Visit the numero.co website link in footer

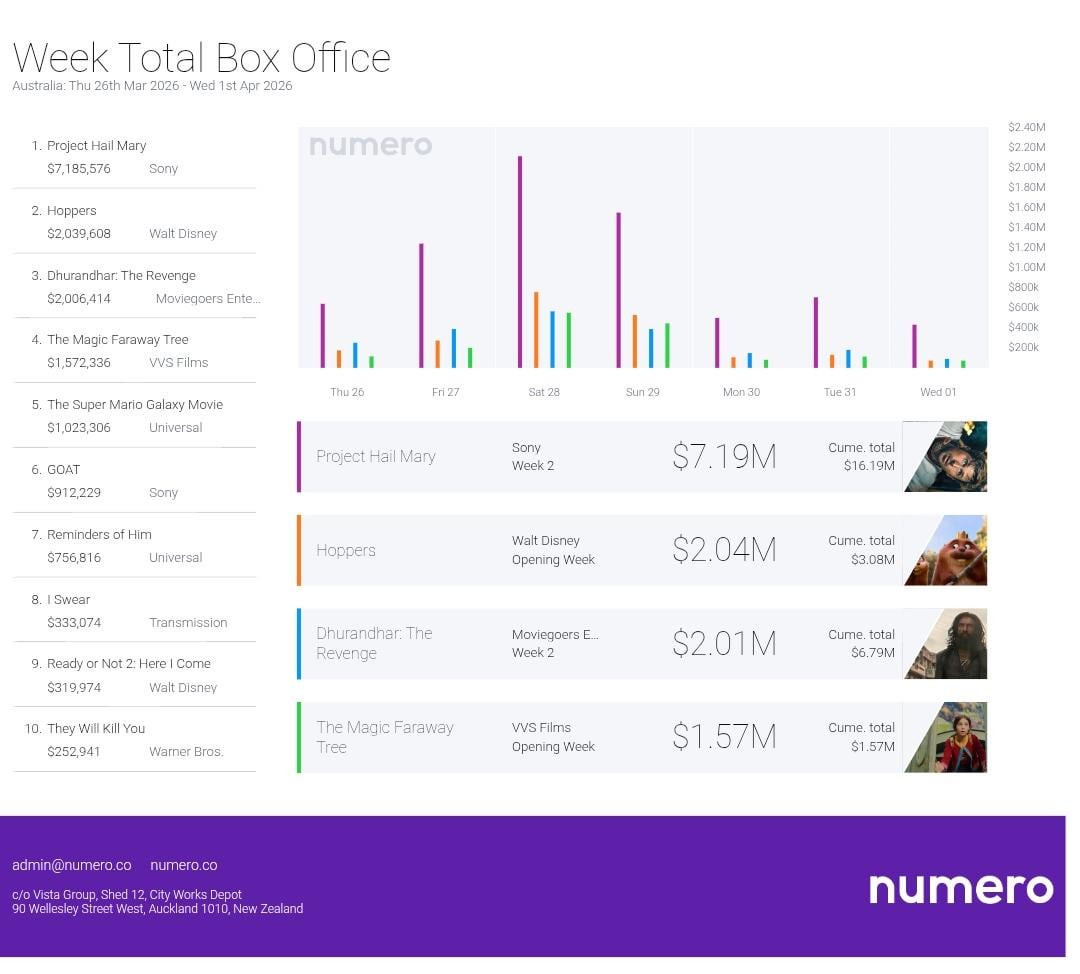[183, 865]
